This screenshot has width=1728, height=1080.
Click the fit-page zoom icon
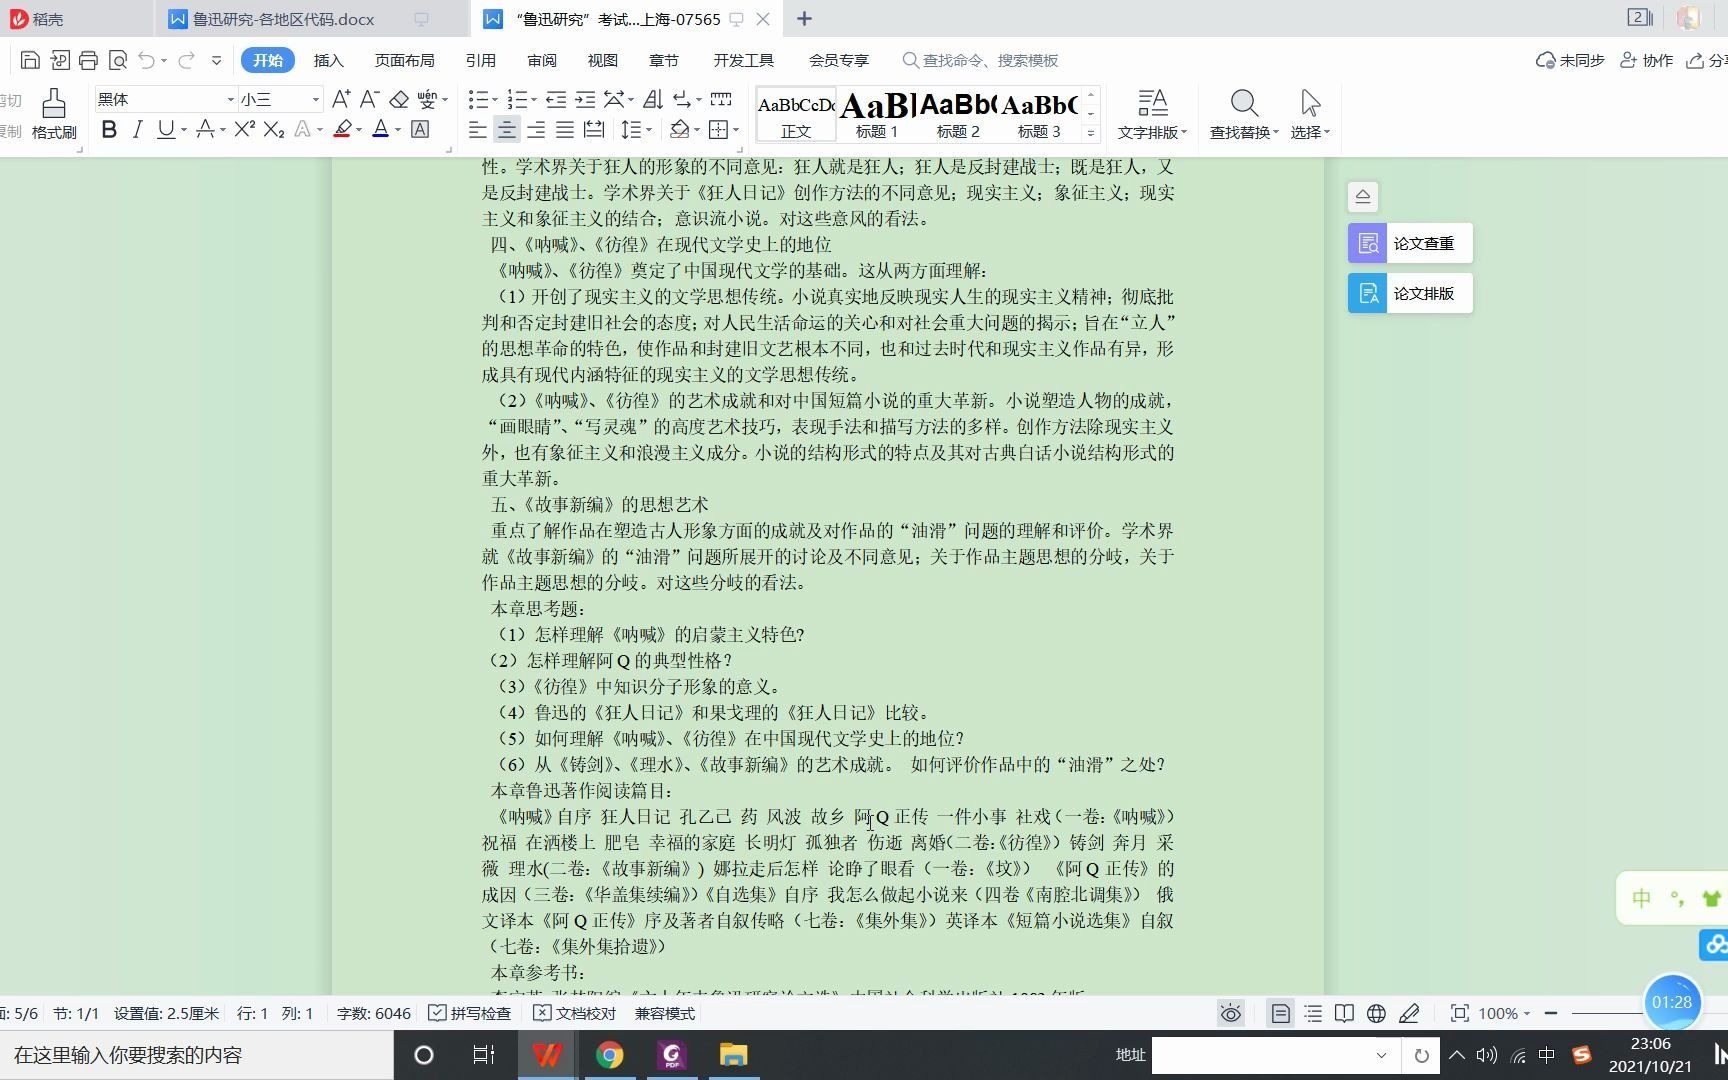pyautogui.click(x=1460, y=1013)
